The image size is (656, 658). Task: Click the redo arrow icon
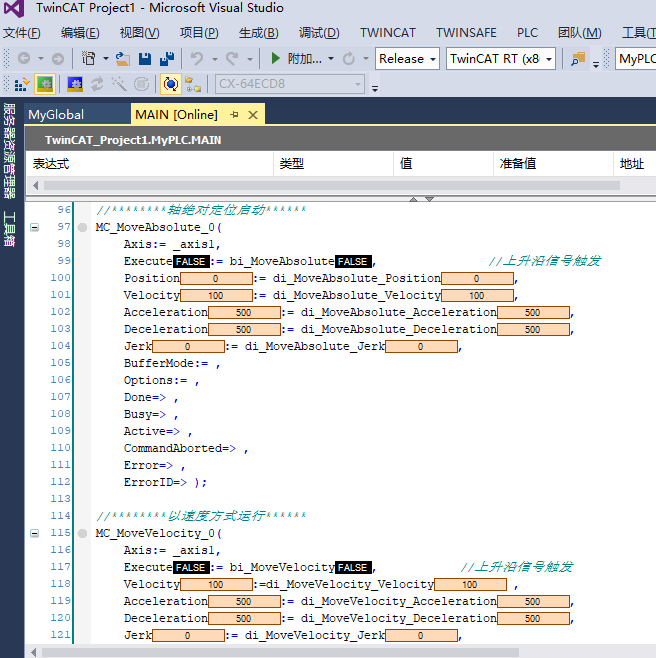pos(232,58)
